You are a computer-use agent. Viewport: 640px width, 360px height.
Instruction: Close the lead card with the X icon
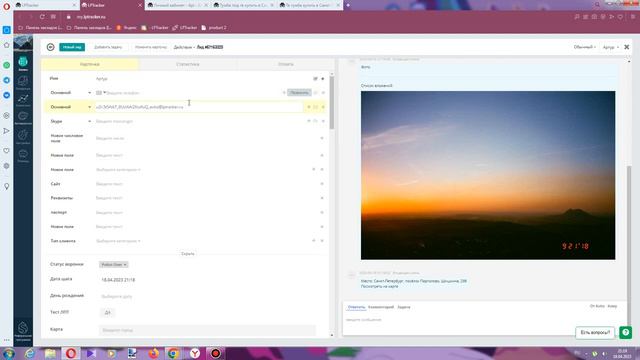pos(627,47)
